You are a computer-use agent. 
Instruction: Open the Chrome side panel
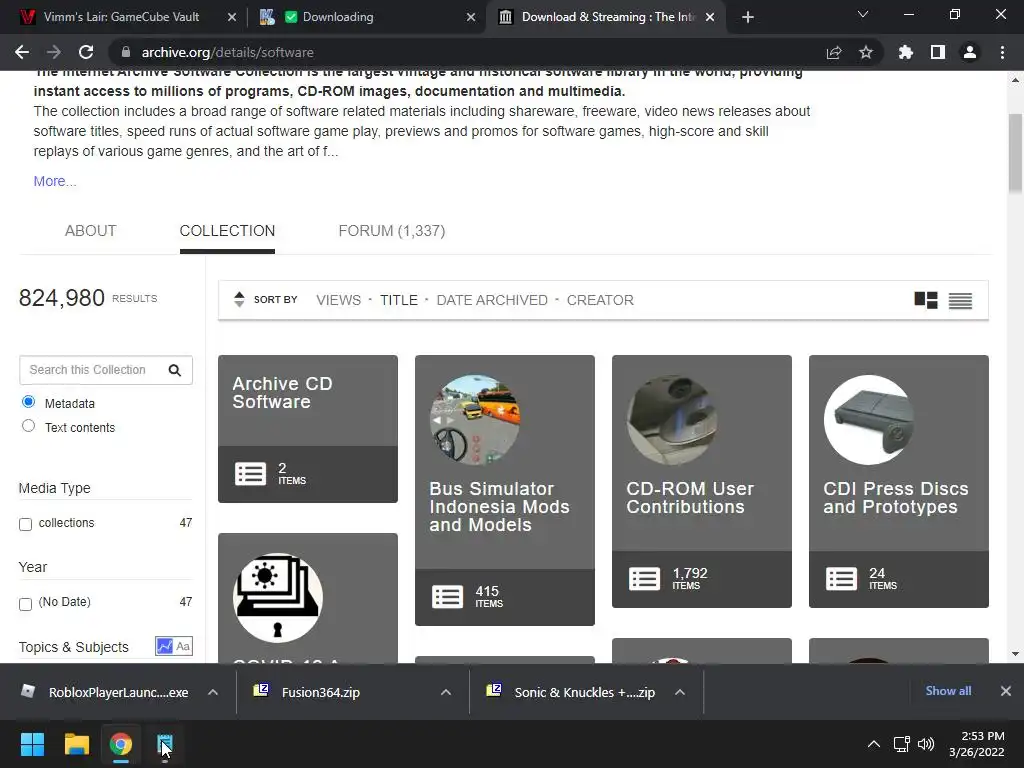coord(938,52)
